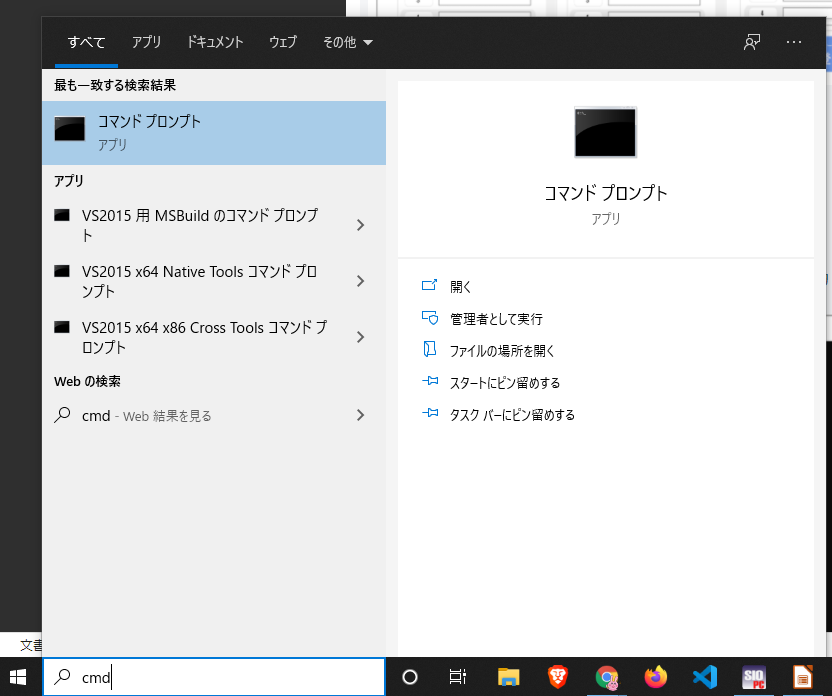832x696 pixels.
Task: Click the Cortana circle icon in taskbar
Action: (x=410, y=677)
